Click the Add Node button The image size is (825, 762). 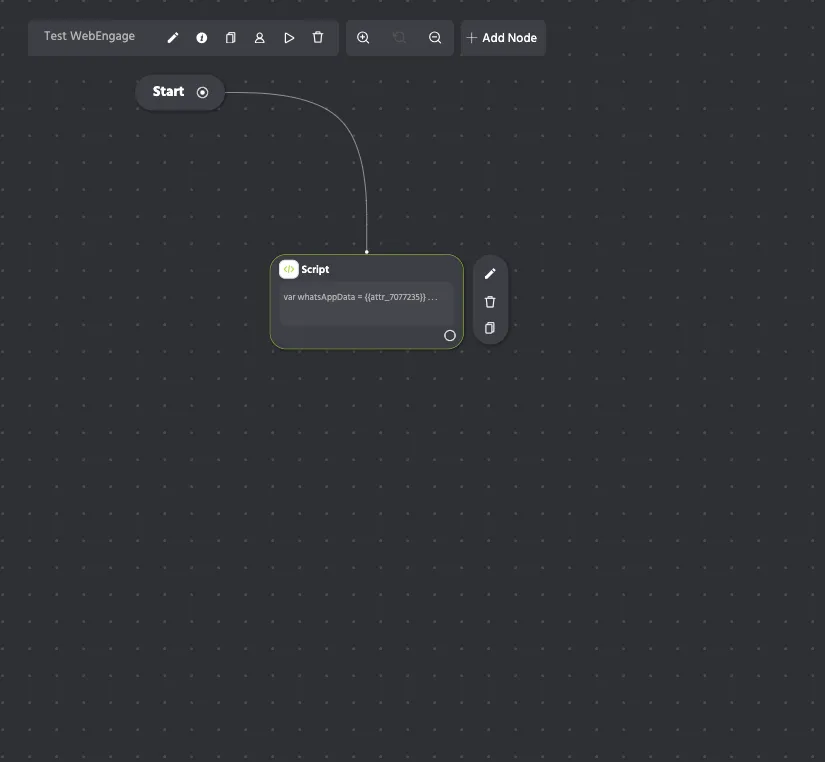[x=503, y=38]
